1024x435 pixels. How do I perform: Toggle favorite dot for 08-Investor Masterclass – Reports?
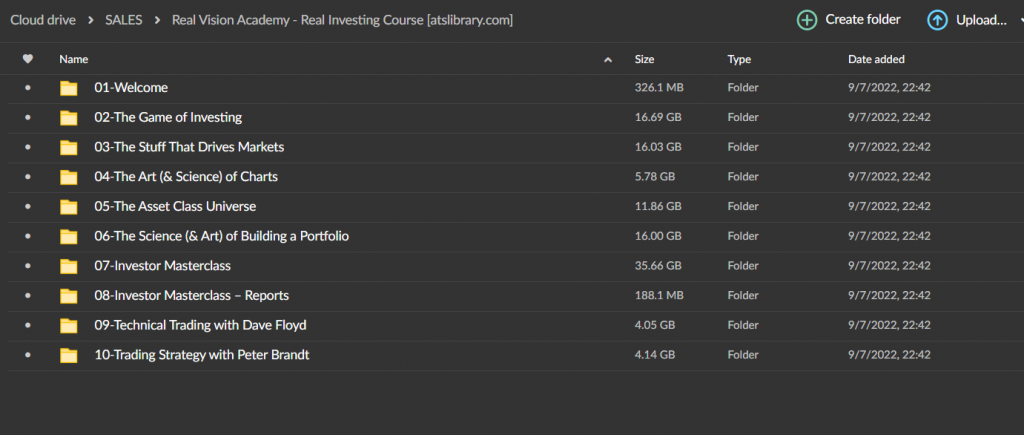[x=27, y=296]
